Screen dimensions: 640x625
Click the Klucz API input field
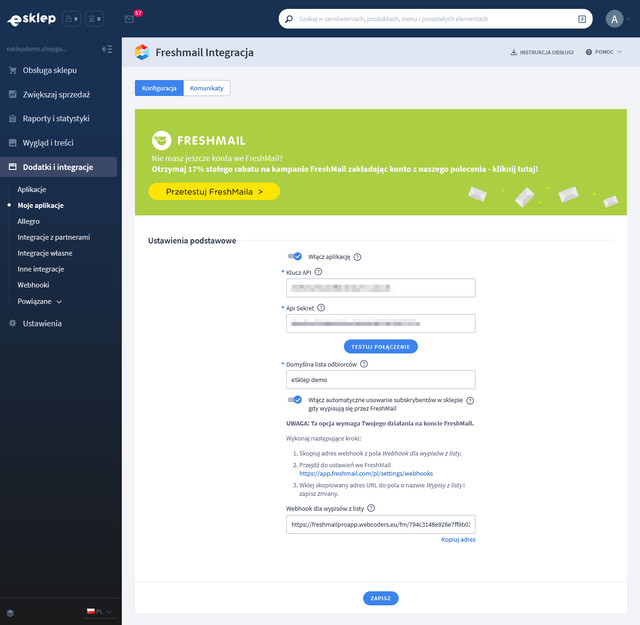(x=381, y=288)
